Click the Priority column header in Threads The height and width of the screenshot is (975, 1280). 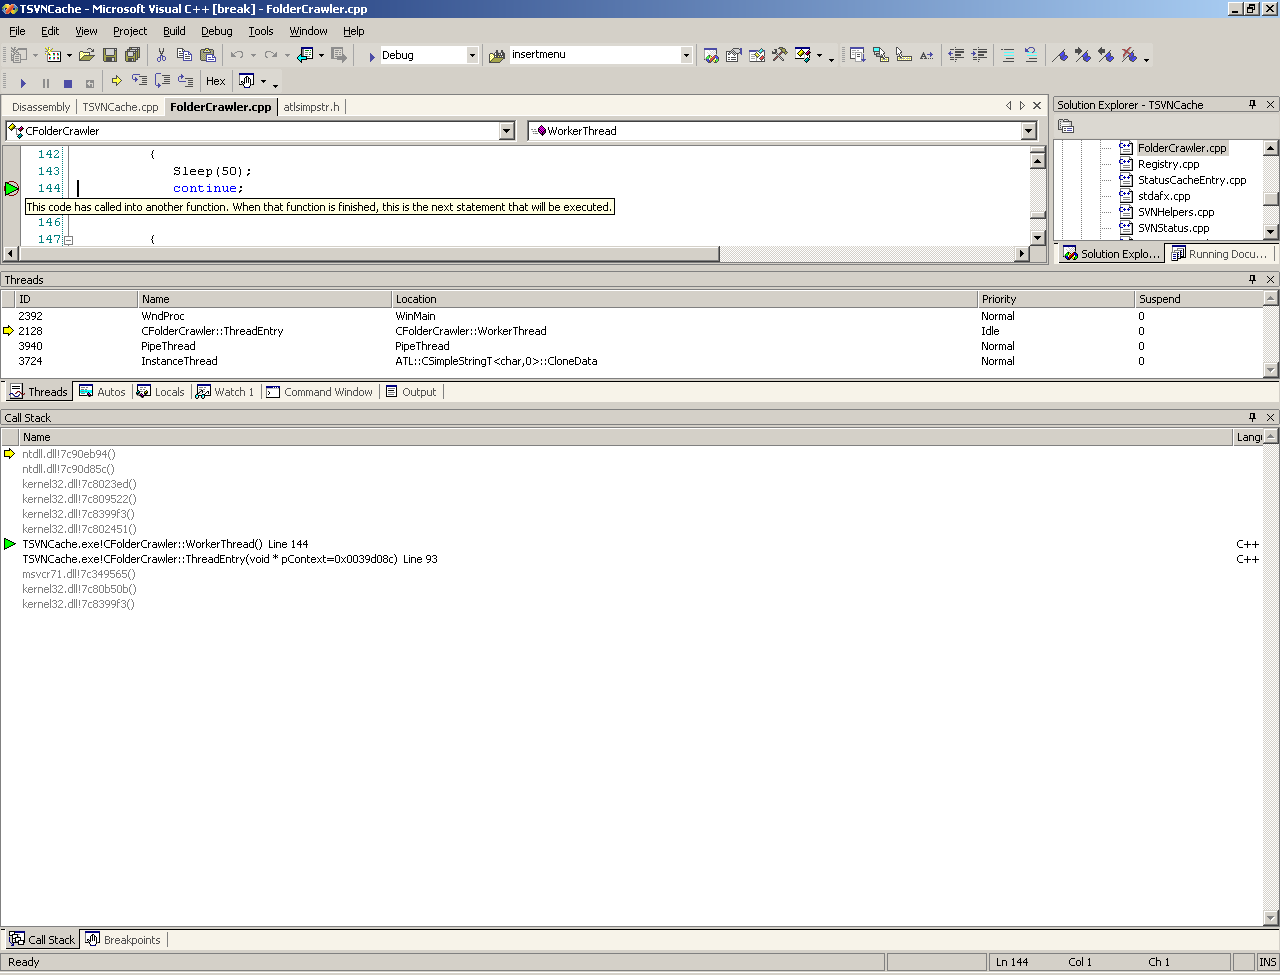1055,299
